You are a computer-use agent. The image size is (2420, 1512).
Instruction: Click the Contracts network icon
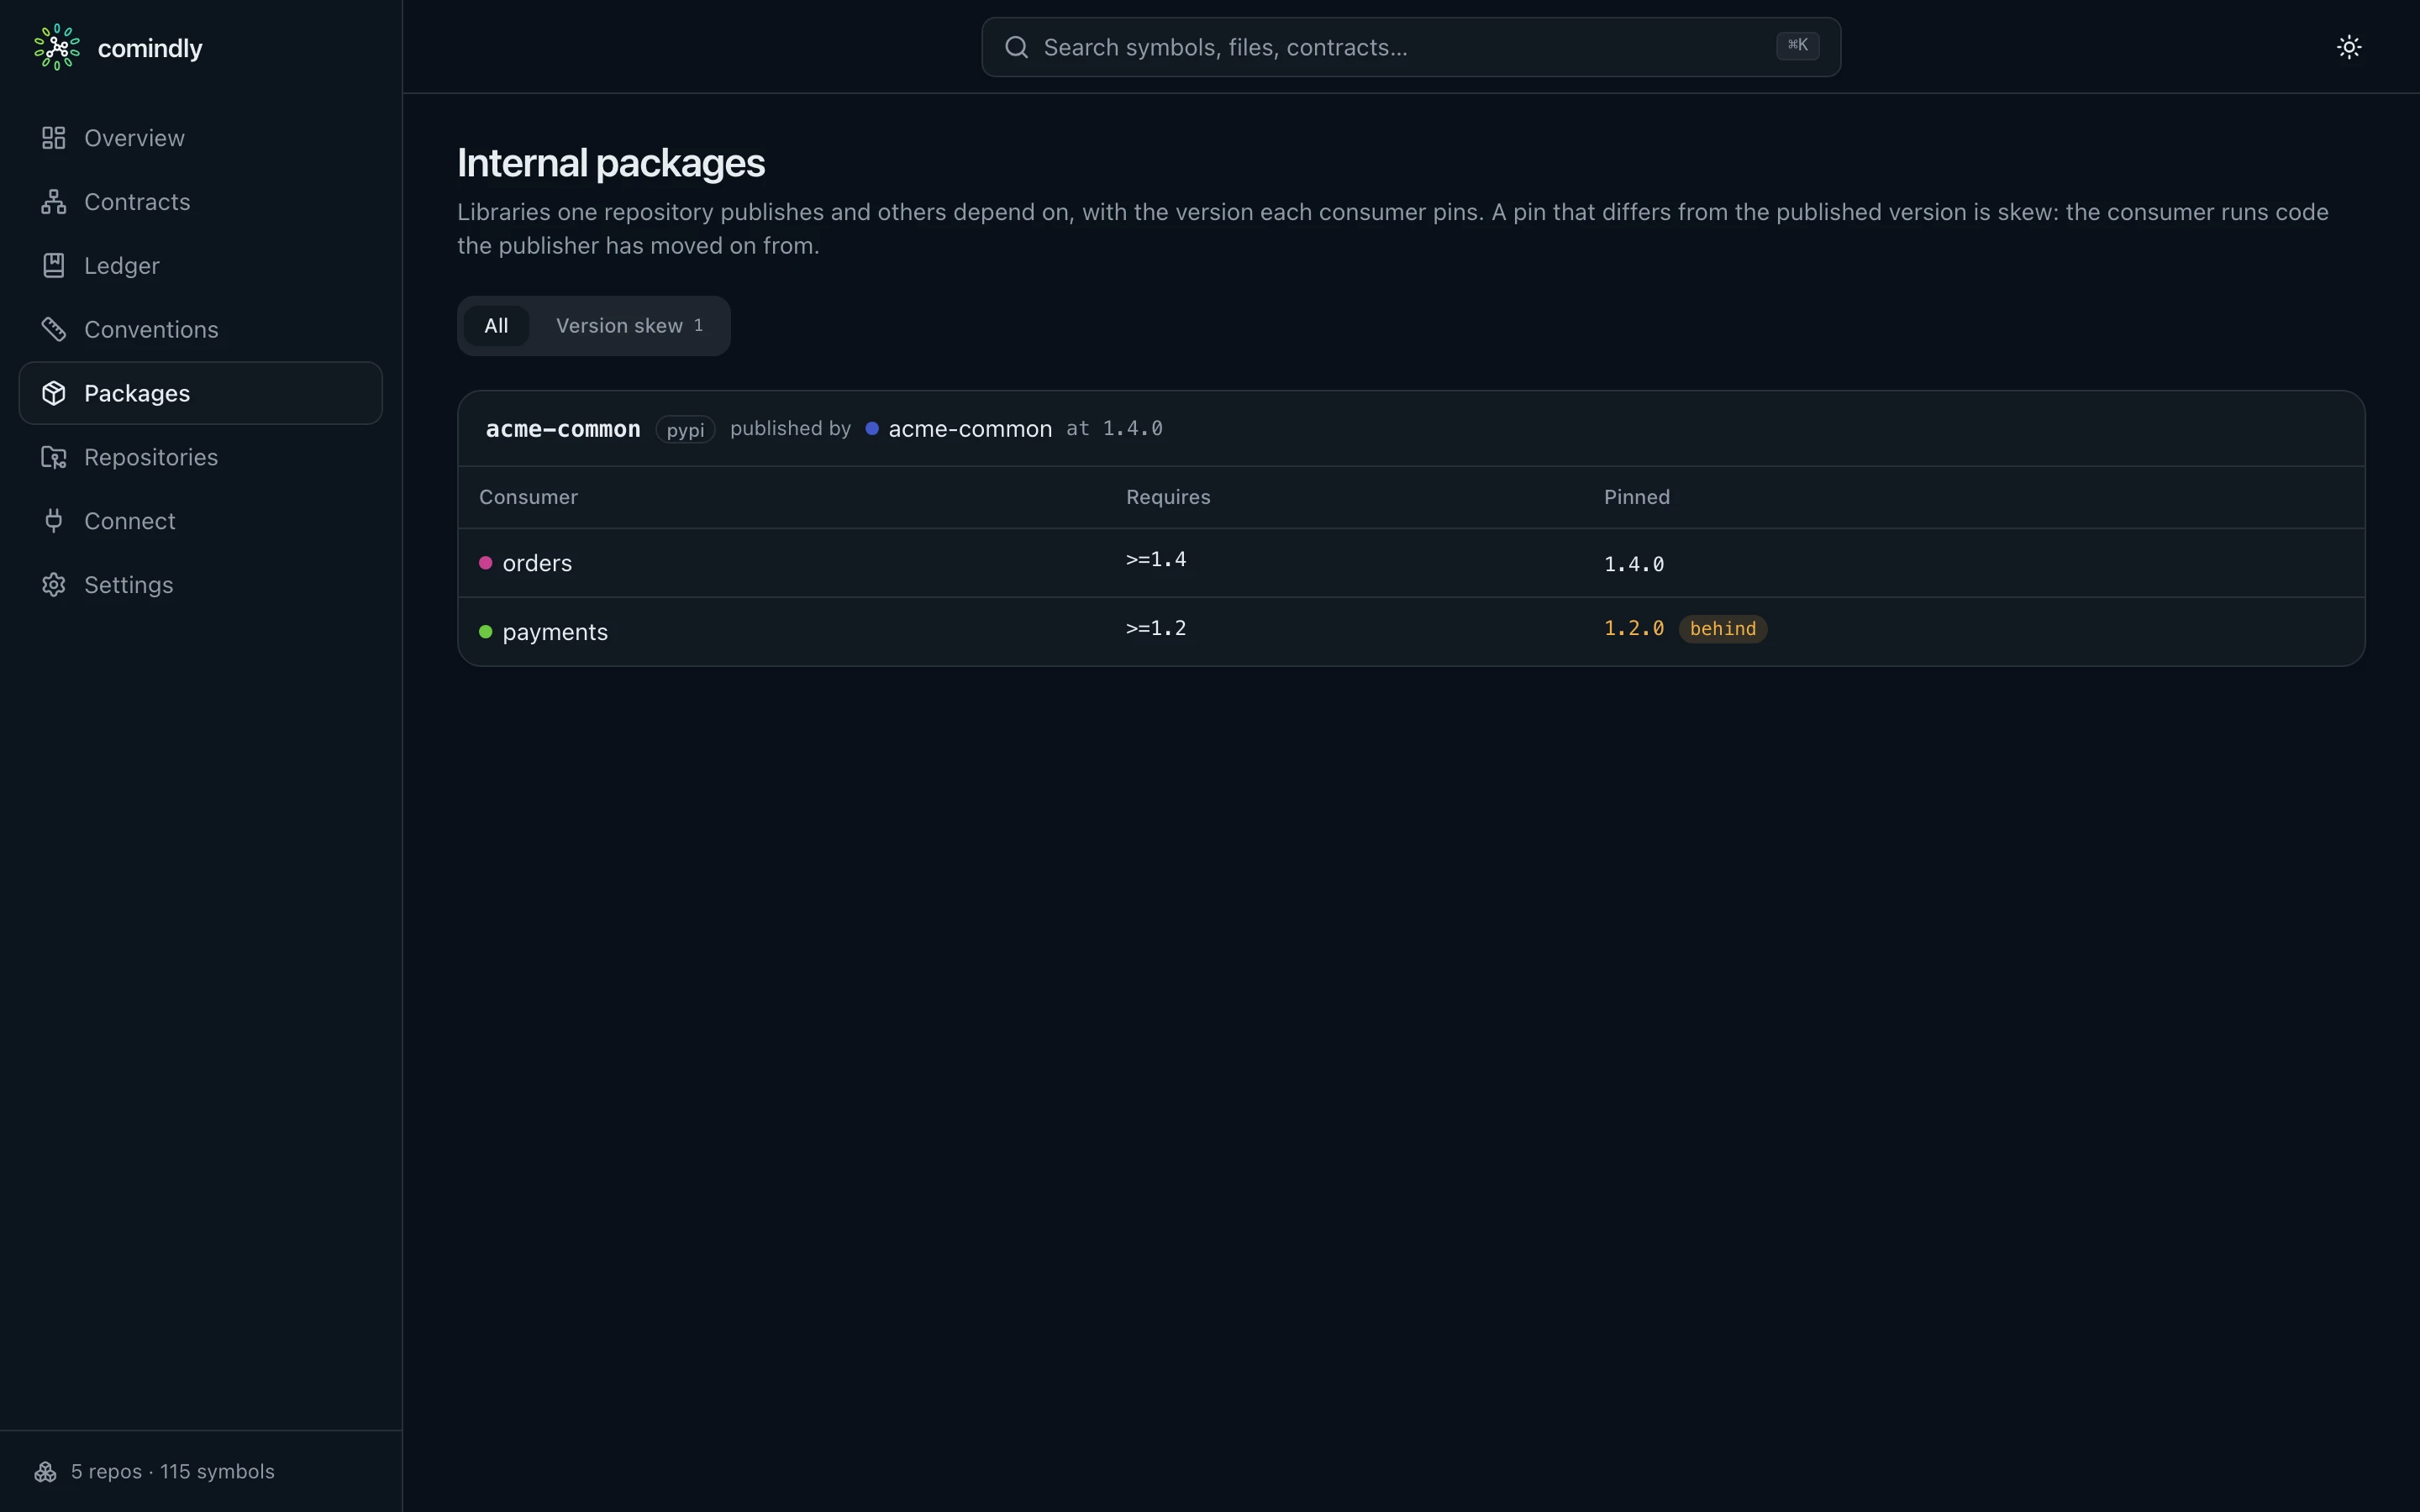click(54, 202)
